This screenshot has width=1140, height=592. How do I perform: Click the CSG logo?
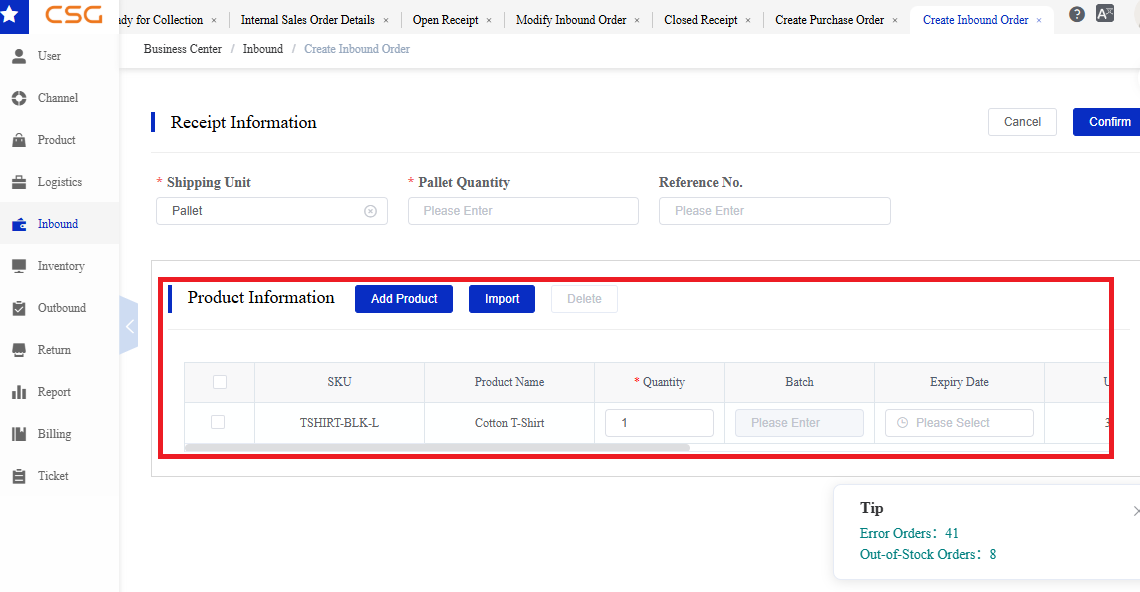(x=73, y=15)
